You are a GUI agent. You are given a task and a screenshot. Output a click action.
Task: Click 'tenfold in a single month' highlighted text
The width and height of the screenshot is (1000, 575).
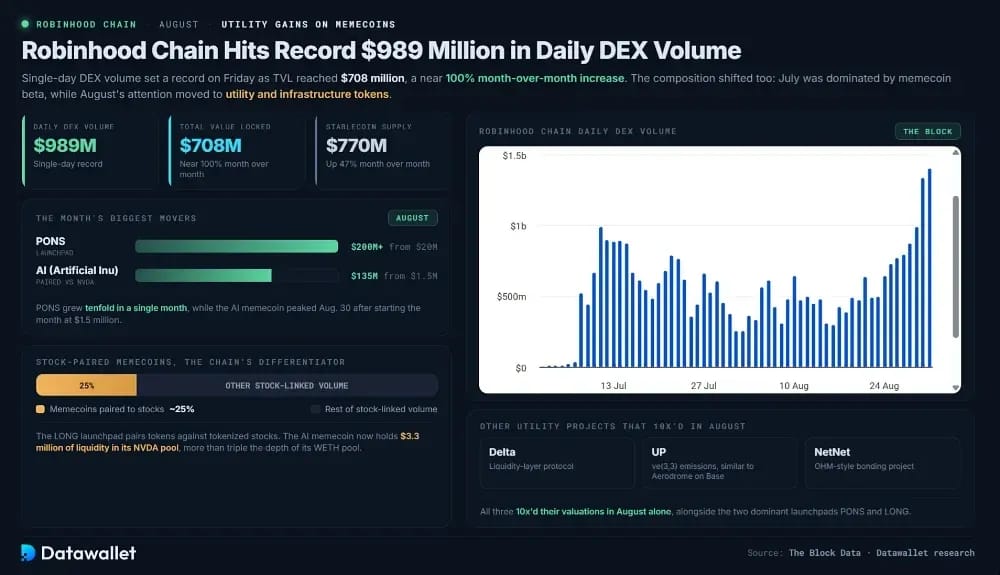click(x=136, y=308)
